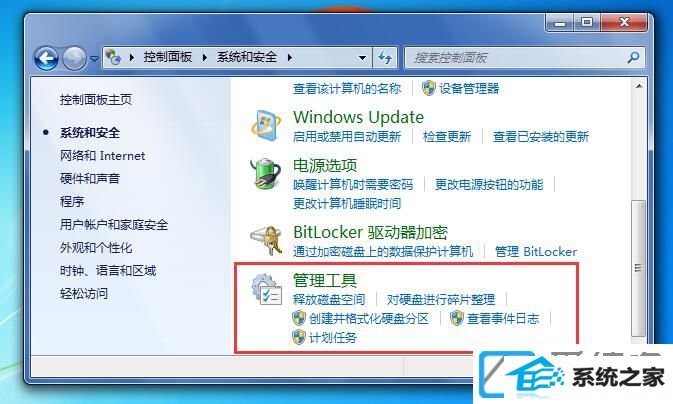Open the BitLocker padlock icon

pyautogui.click(x=266, y=240)
